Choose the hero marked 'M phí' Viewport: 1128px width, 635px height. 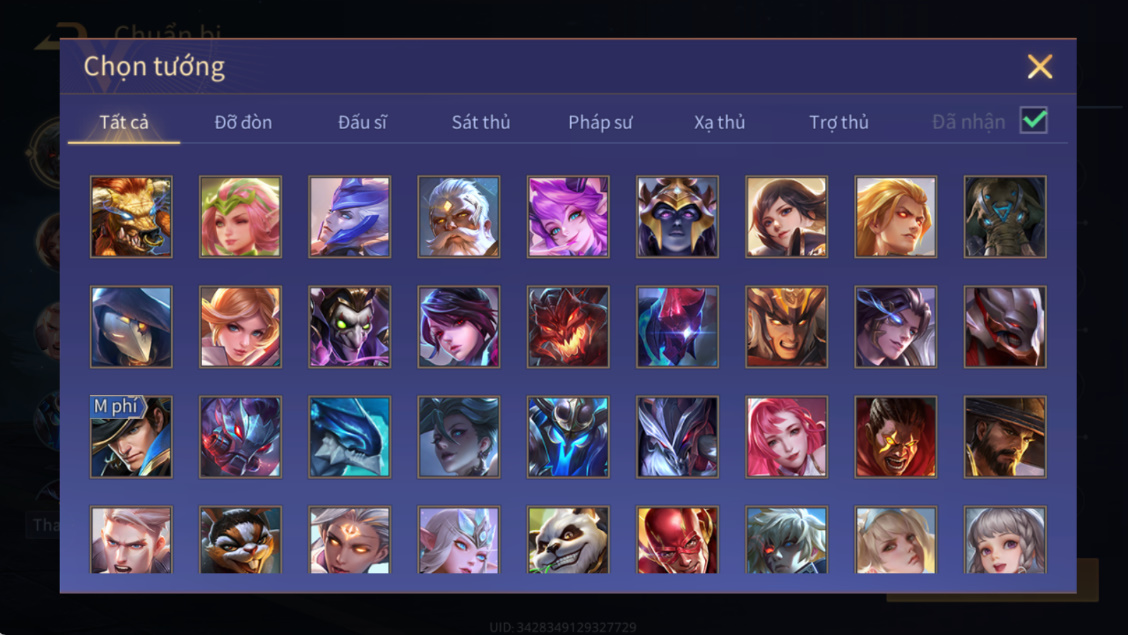tap(131, 437)
